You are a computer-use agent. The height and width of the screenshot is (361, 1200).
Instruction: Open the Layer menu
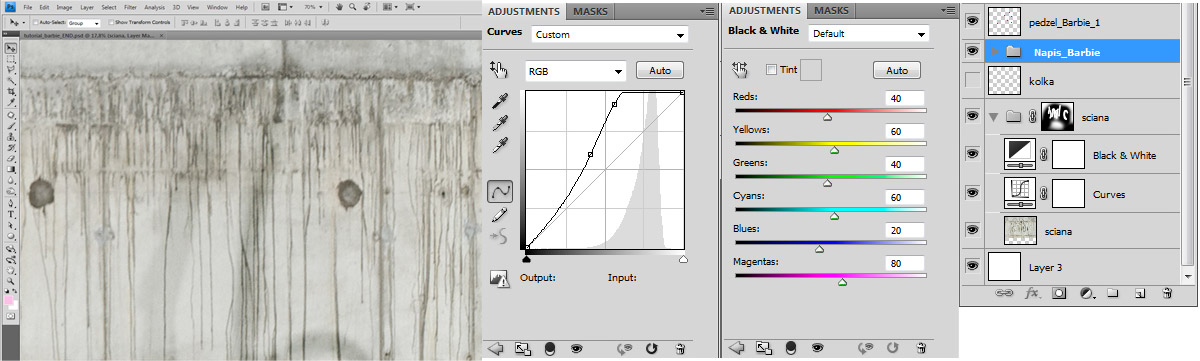[87, 7]
